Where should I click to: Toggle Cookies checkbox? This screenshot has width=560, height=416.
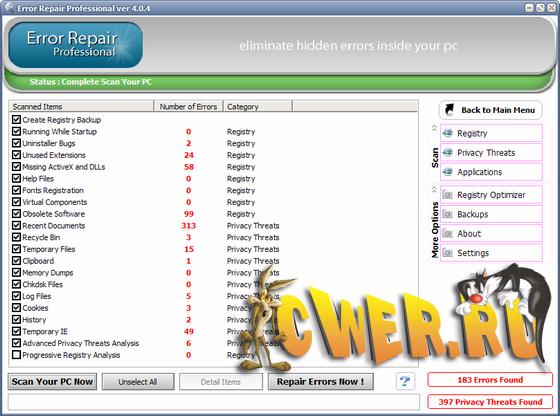(16, 308)
